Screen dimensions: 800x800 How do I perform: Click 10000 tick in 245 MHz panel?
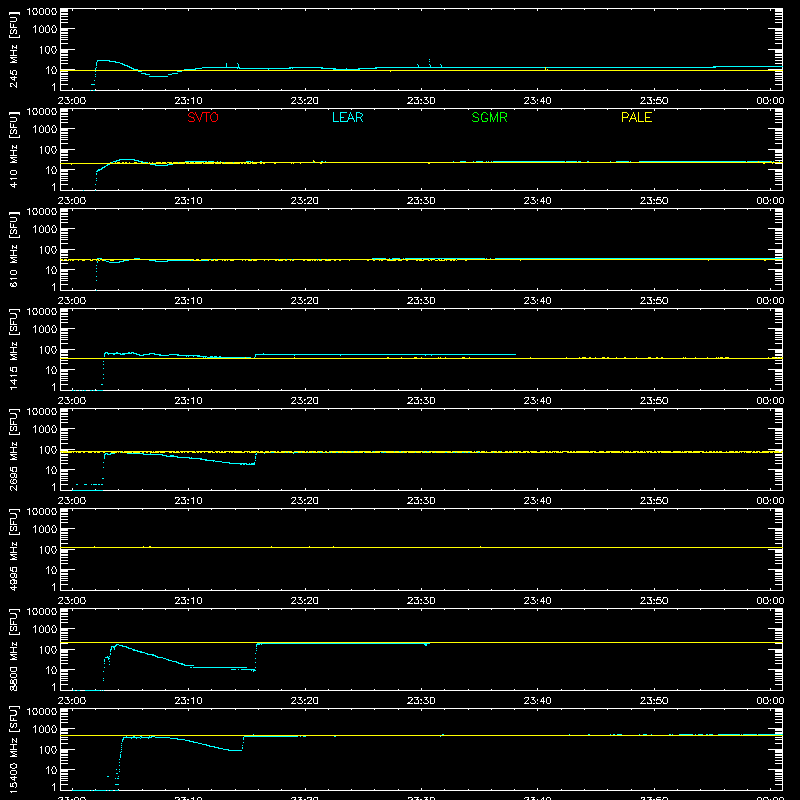(x=42, y=12)
